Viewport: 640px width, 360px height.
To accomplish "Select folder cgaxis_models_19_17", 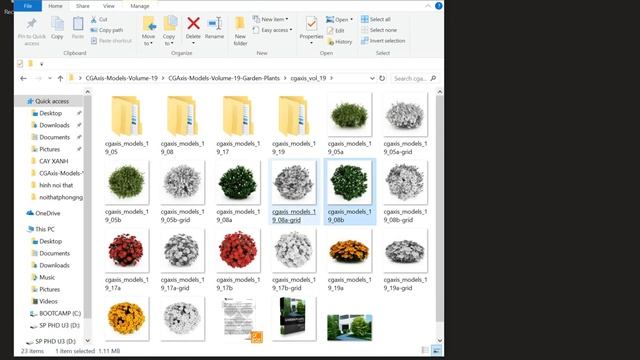I will (238, 124).
